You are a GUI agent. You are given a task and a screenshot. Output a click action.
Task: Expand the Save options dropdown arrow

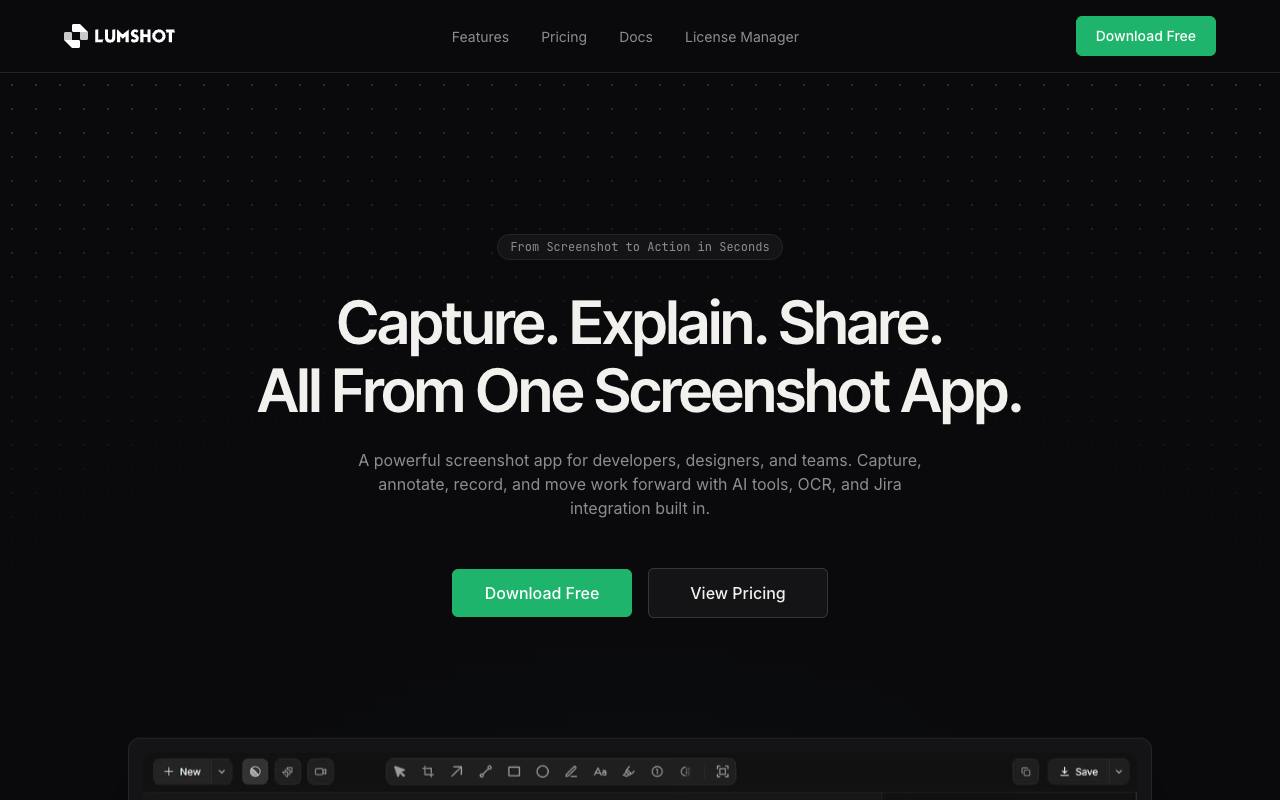[1119, 771]
